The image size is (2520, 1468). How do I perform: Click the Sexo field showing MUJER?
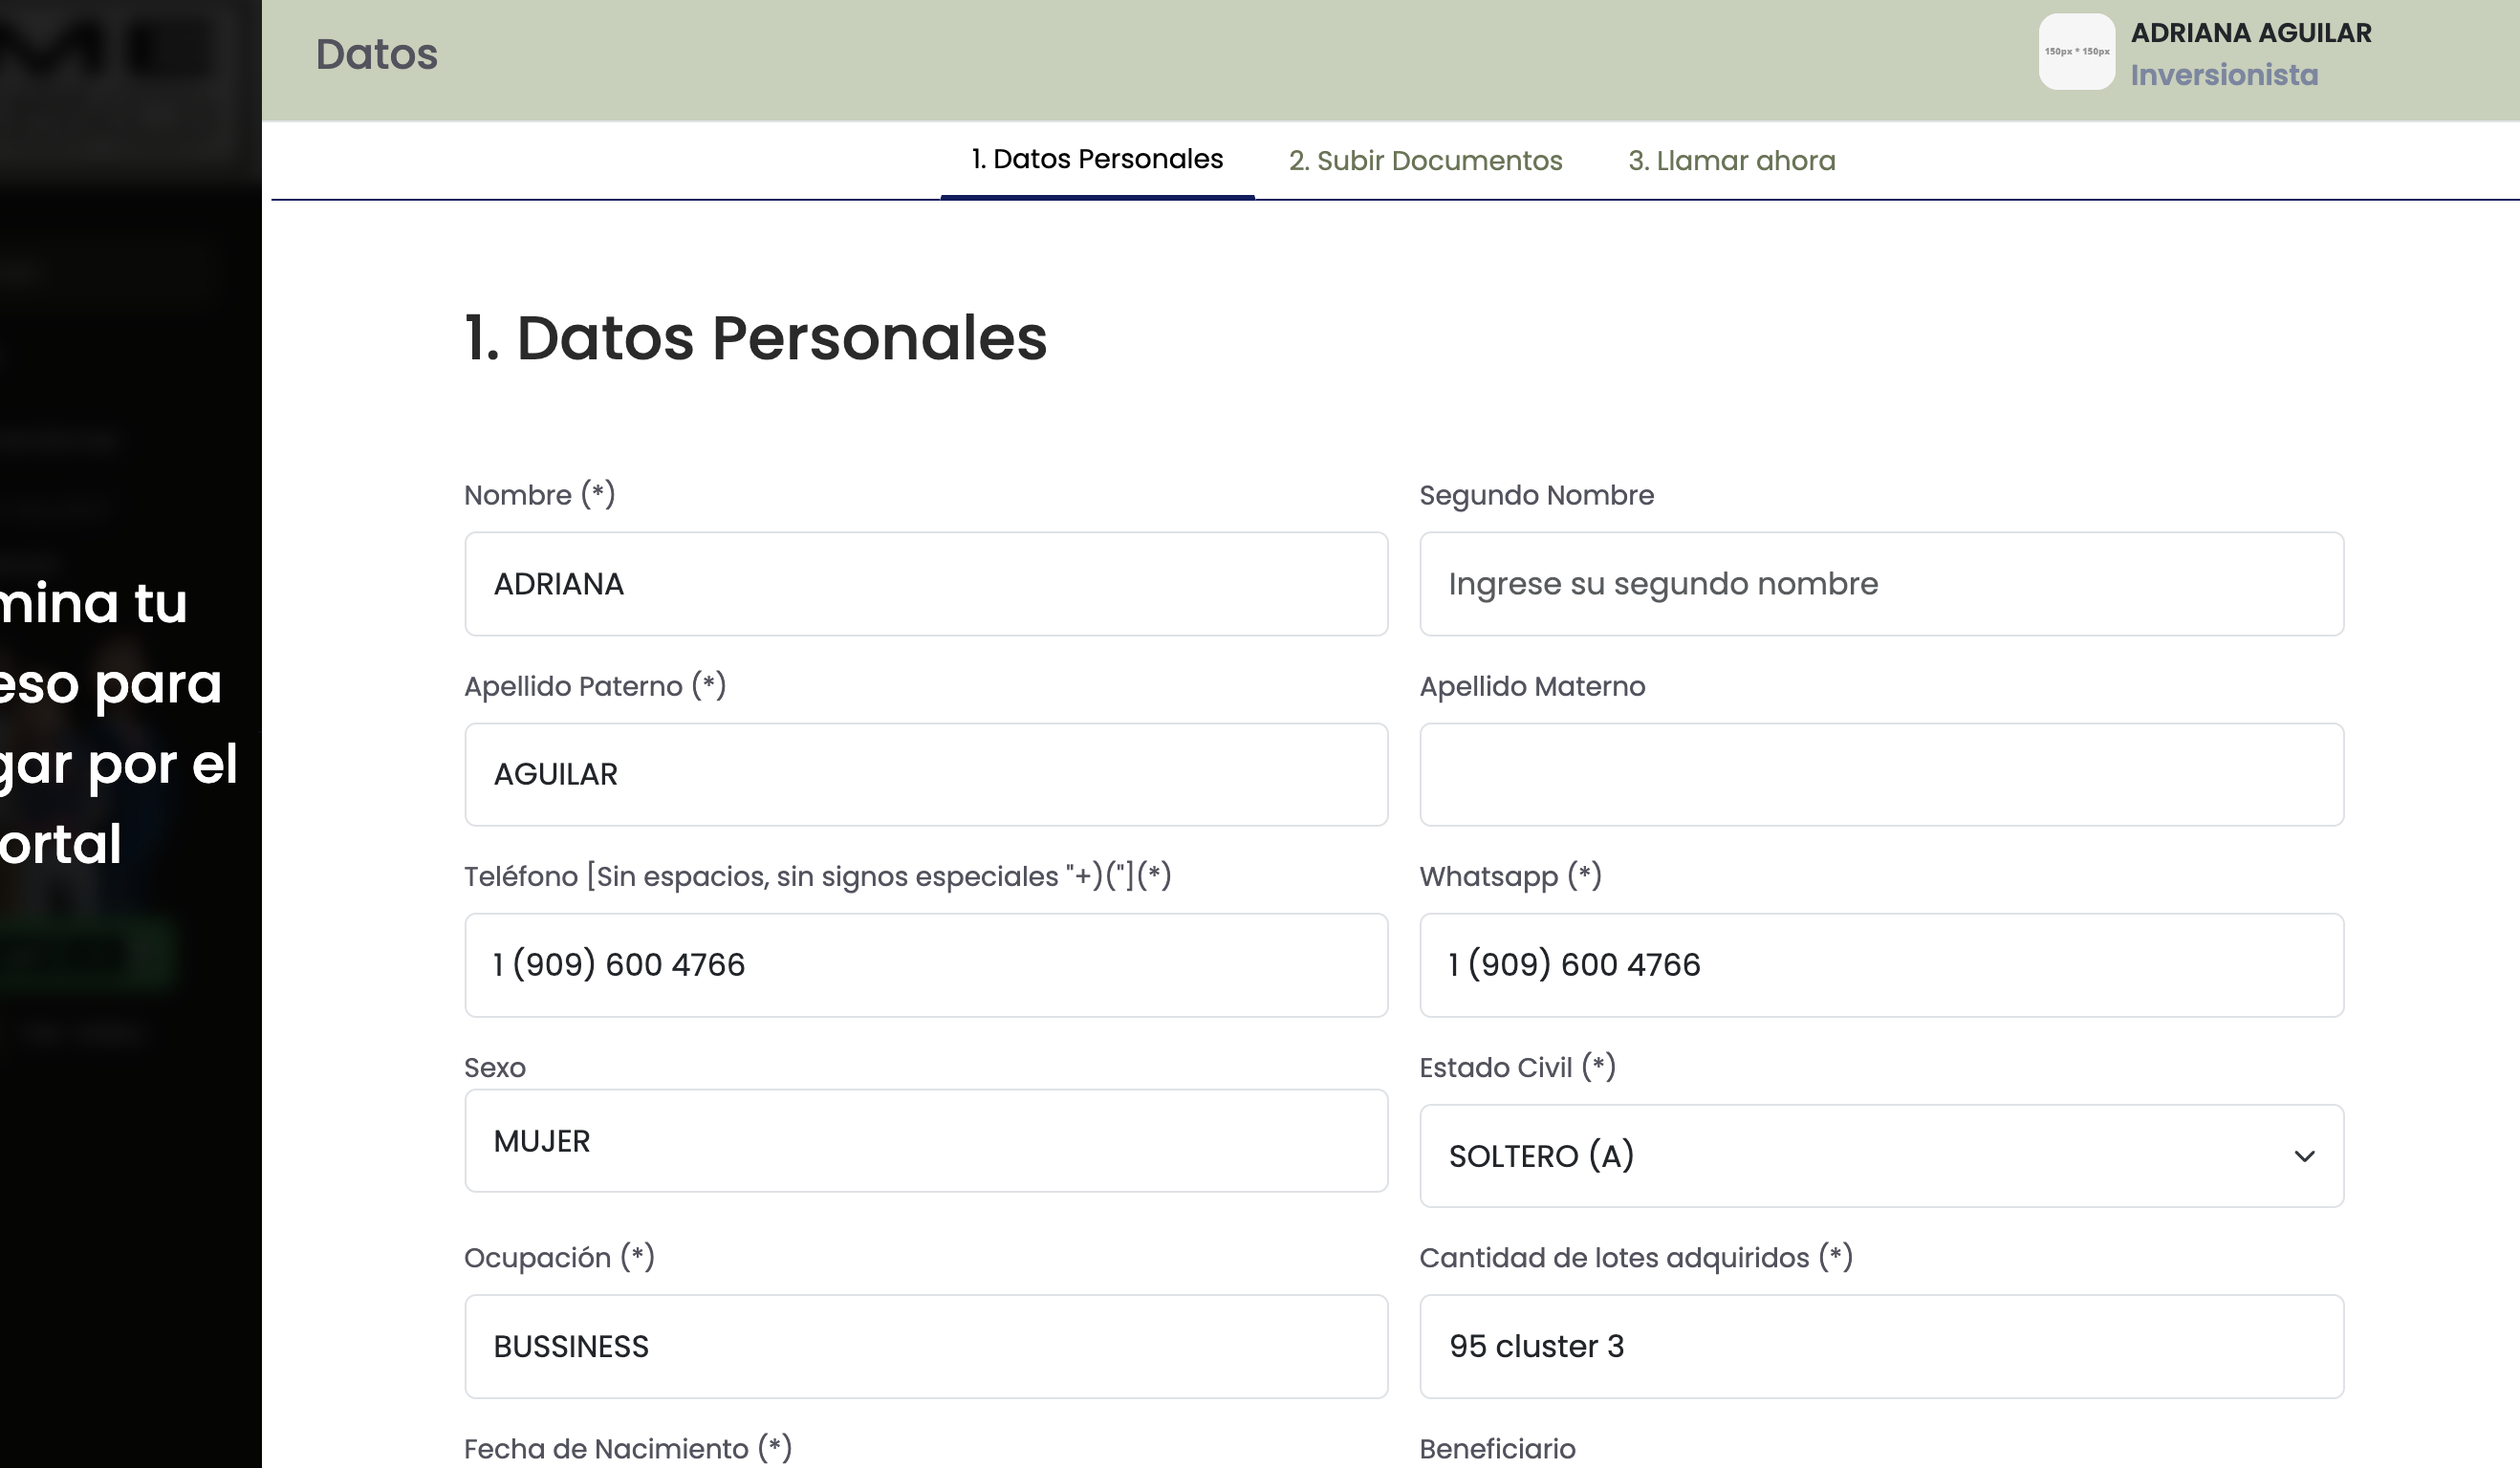[925, 1141]
